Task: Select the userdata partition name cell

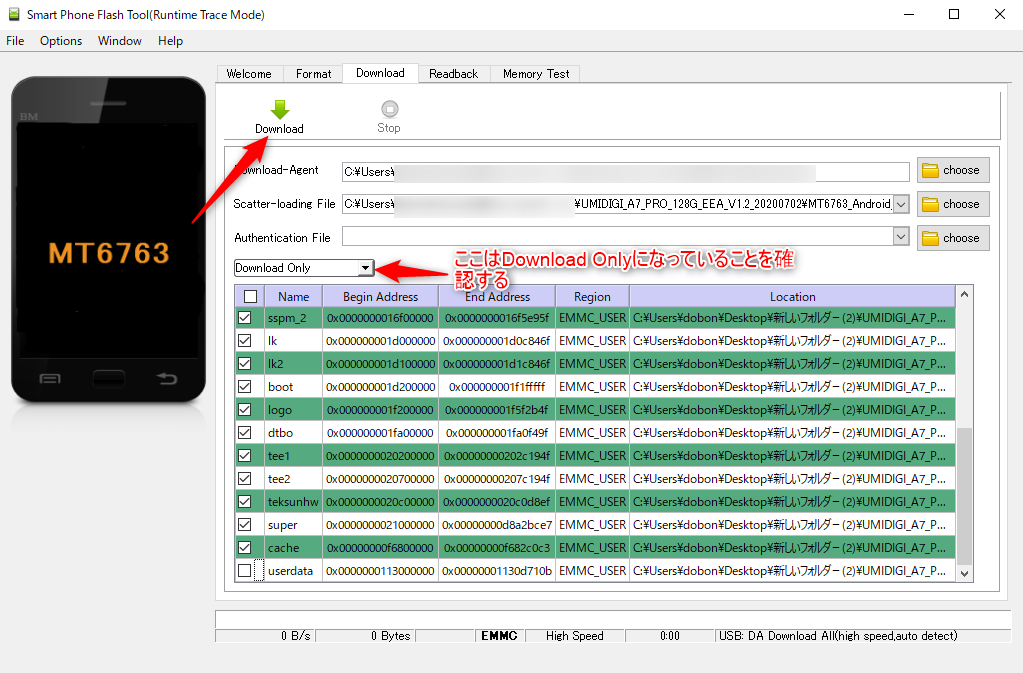Action: (x=294, y=571)
